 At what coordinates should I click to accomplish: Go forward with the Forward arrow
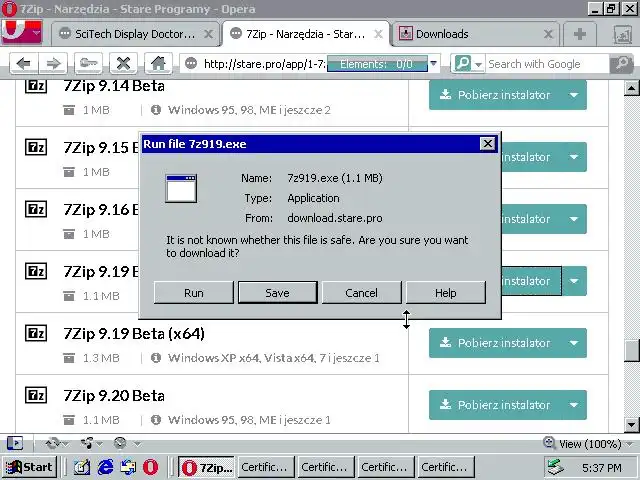click(53, 64)
